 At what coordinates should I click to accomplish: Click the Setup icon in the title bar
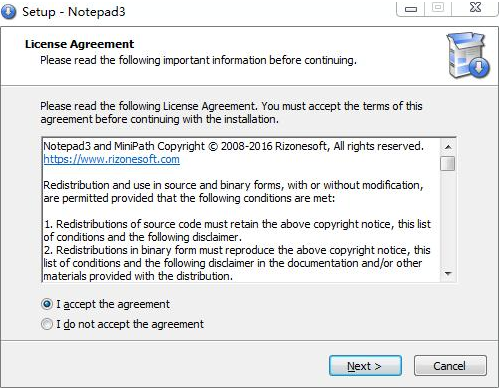(8, 12)
